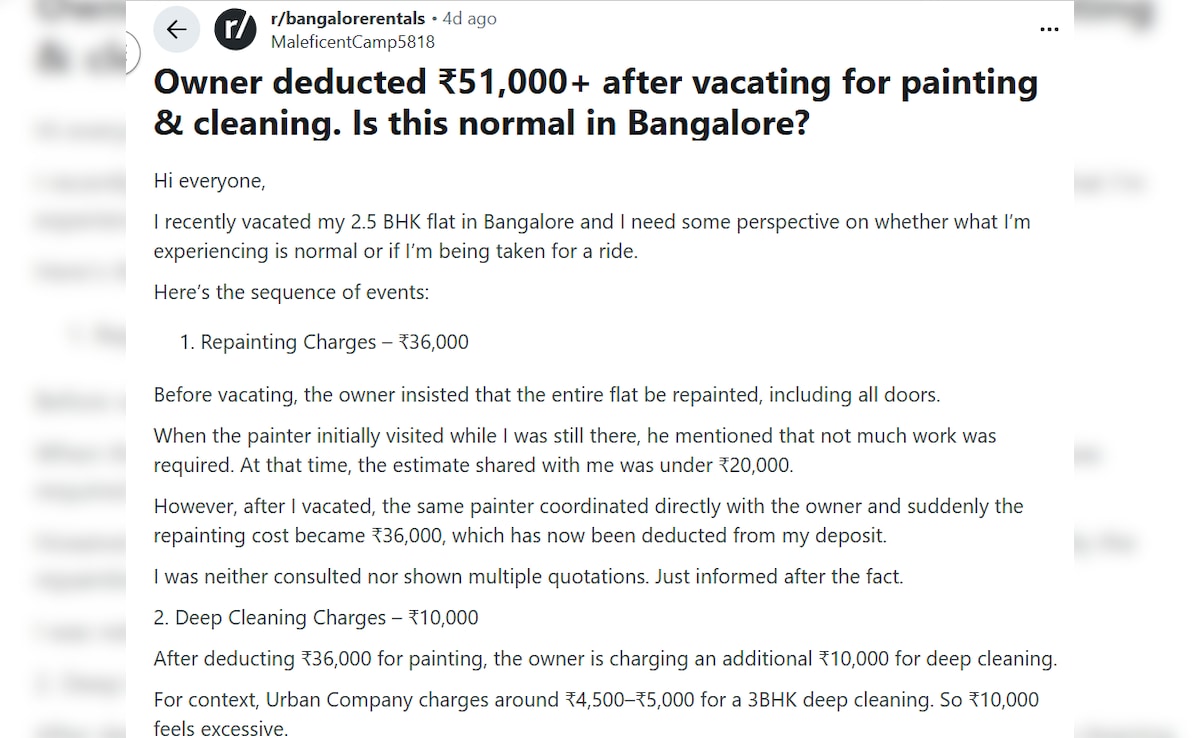Click the blurred background left of the post
The width and height of the screenshot is (1200, 738).
tap(60, 400)
